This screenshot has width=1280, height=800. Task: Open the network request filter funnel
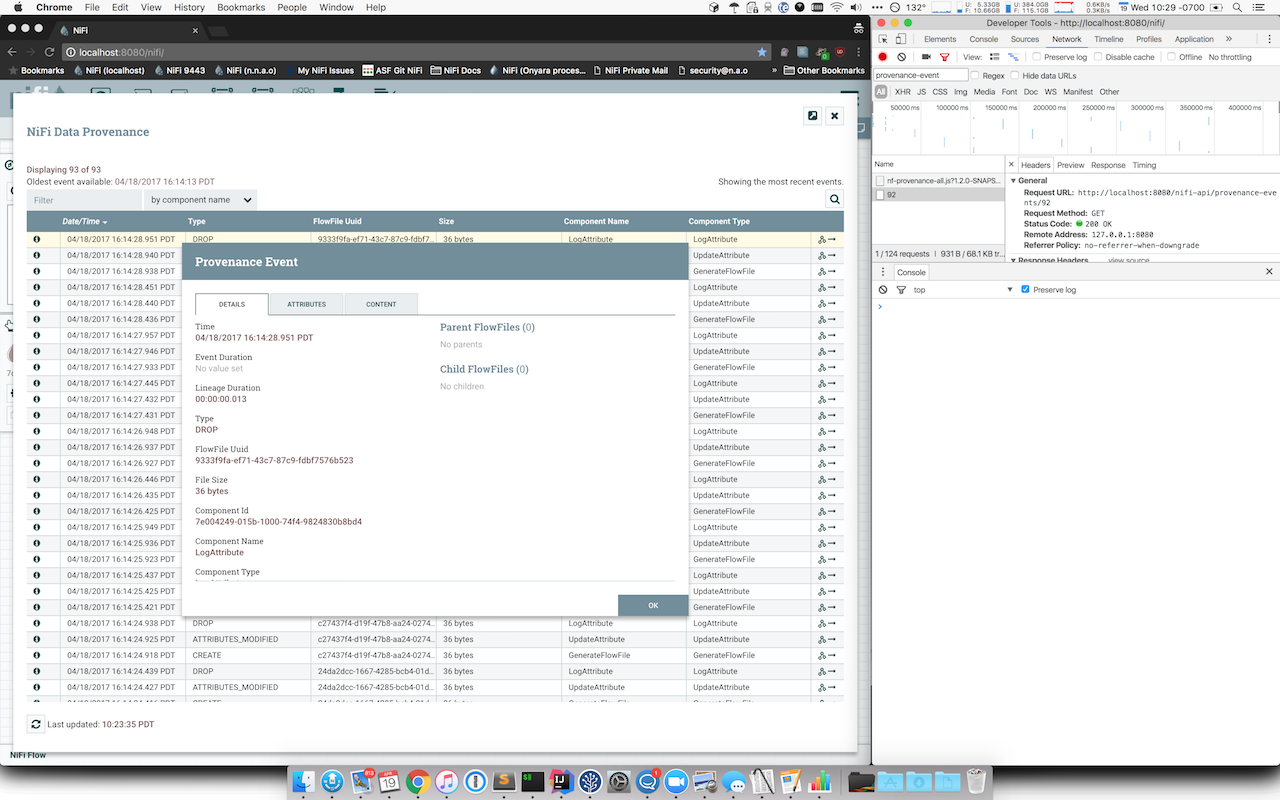(x=943, y=57)
